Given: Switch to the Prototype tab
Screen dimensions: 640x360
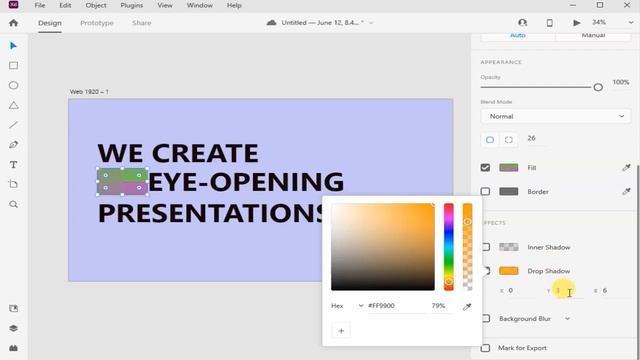Looking at the screenshot, I should [97, 23].
